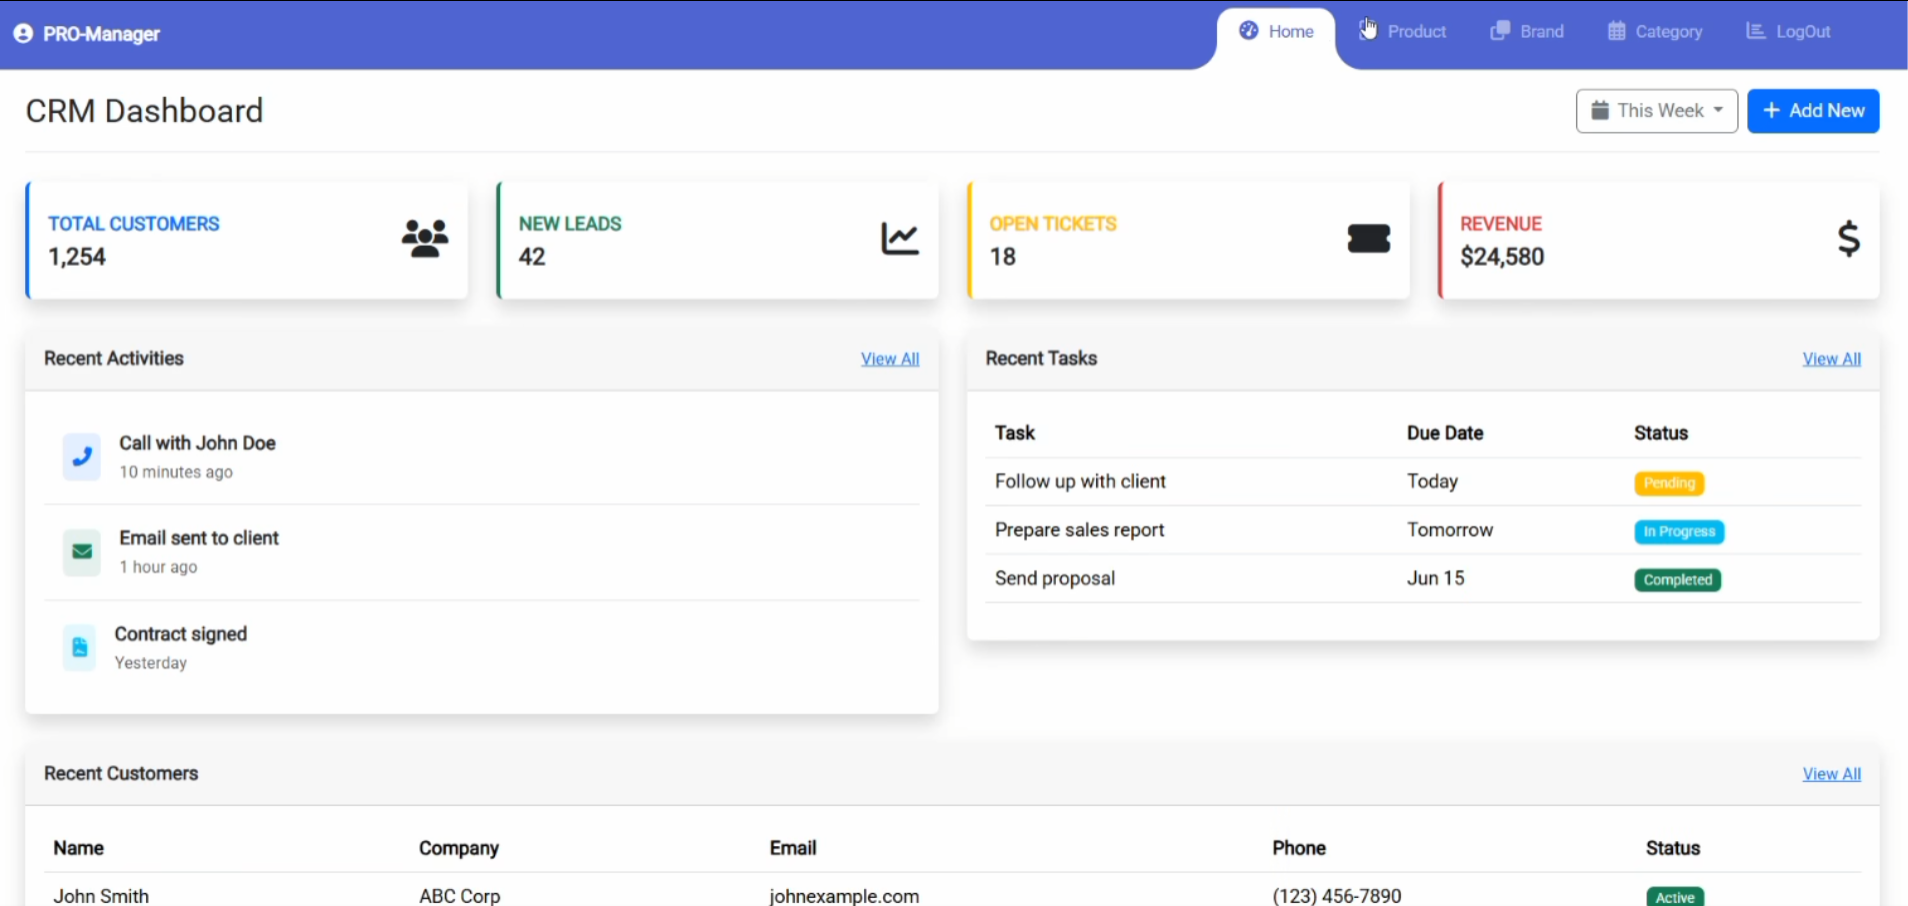Click the envelope icon for Email sent to client
This screenshot has height=906, width=1908.
point(82,552)
